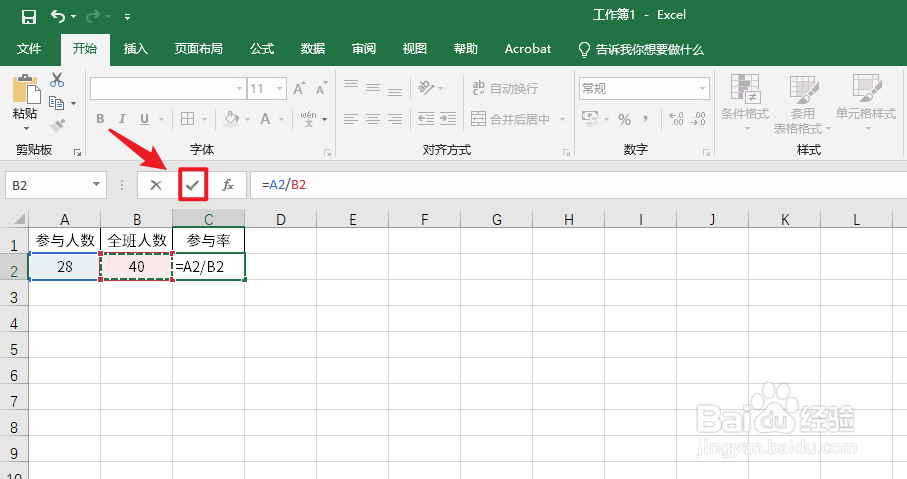The height and width of the screenshot is (479, 907).
Task: Toggle Bold formatting
Action: pyautogui.click(x=100, y=119)
